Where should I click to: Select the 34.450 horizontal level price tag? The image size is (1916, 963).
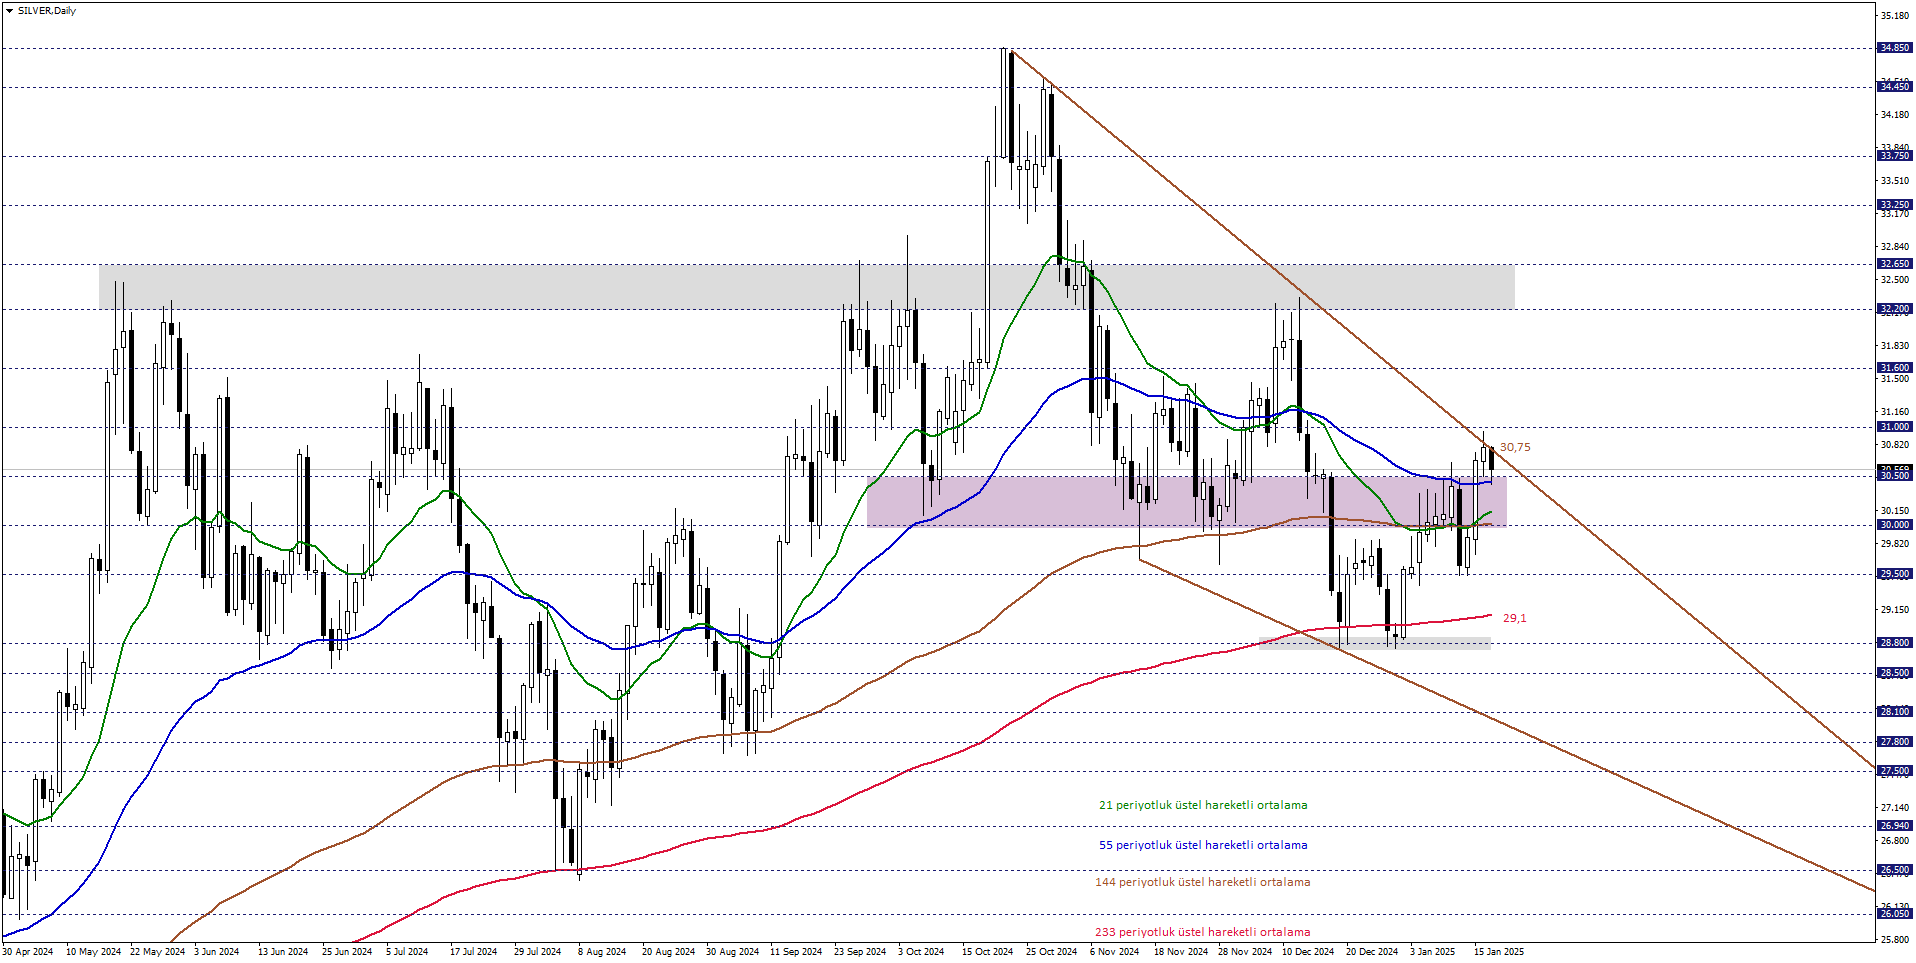tap(1895, 87)
